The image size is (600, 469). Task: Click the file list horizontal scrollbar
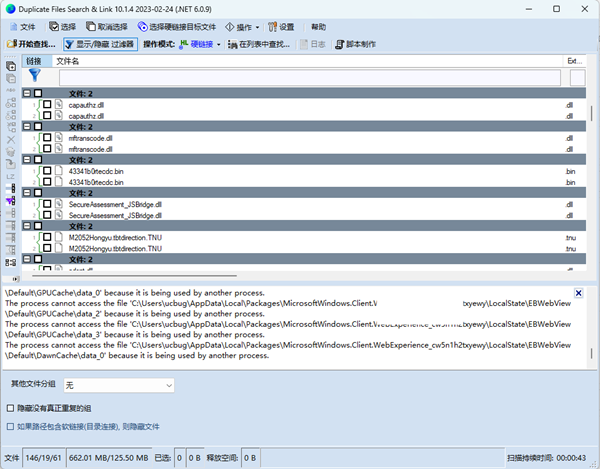pos(134,275)
